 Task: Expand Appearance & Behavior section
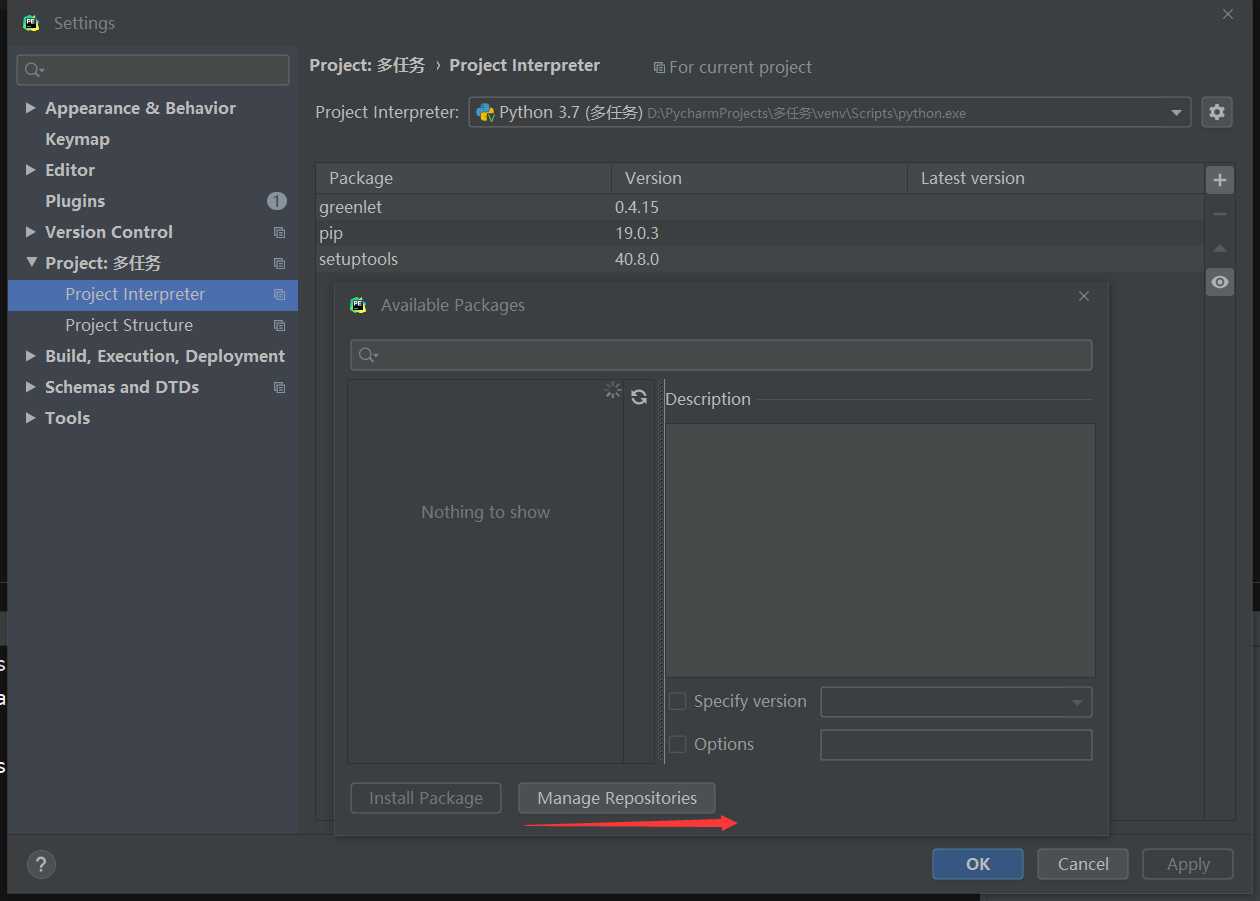31,108
